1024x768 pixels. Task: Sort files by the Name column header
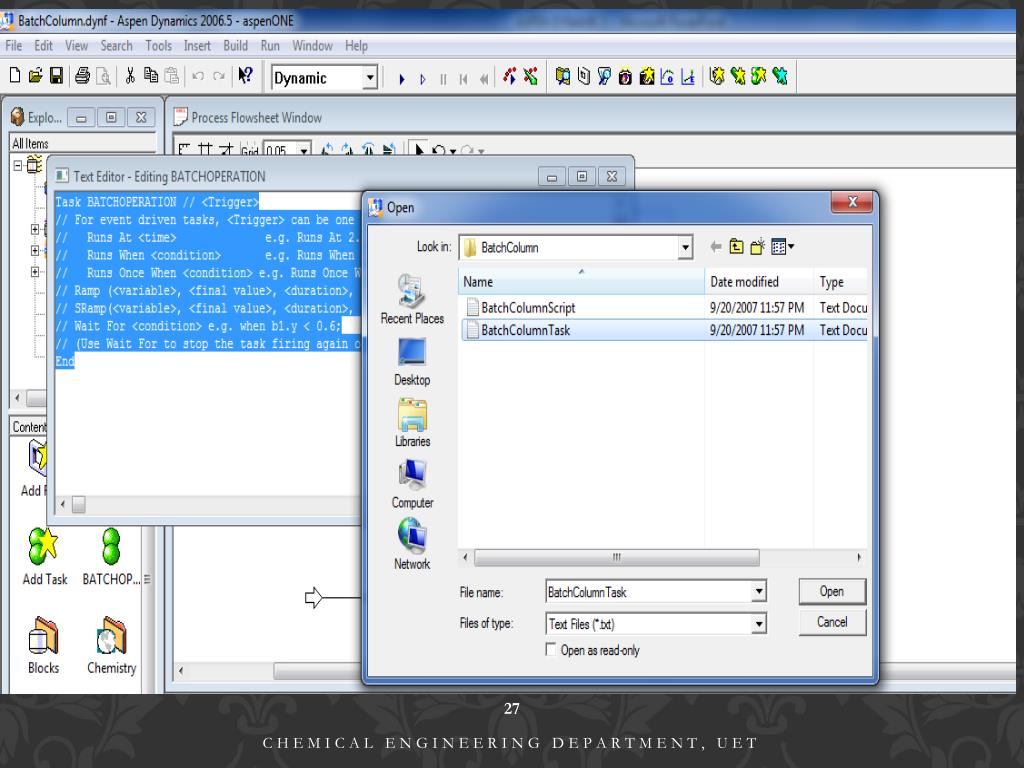[x=581, y=282]
